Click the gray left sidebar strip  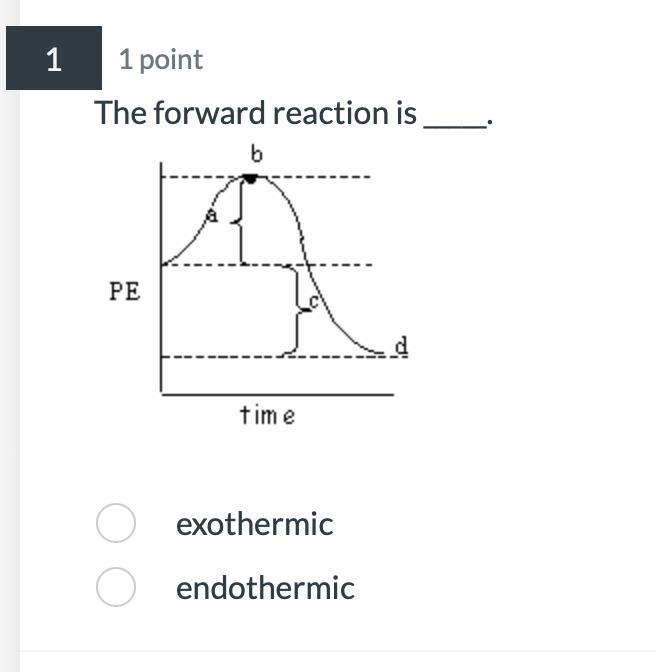point(10,336)
